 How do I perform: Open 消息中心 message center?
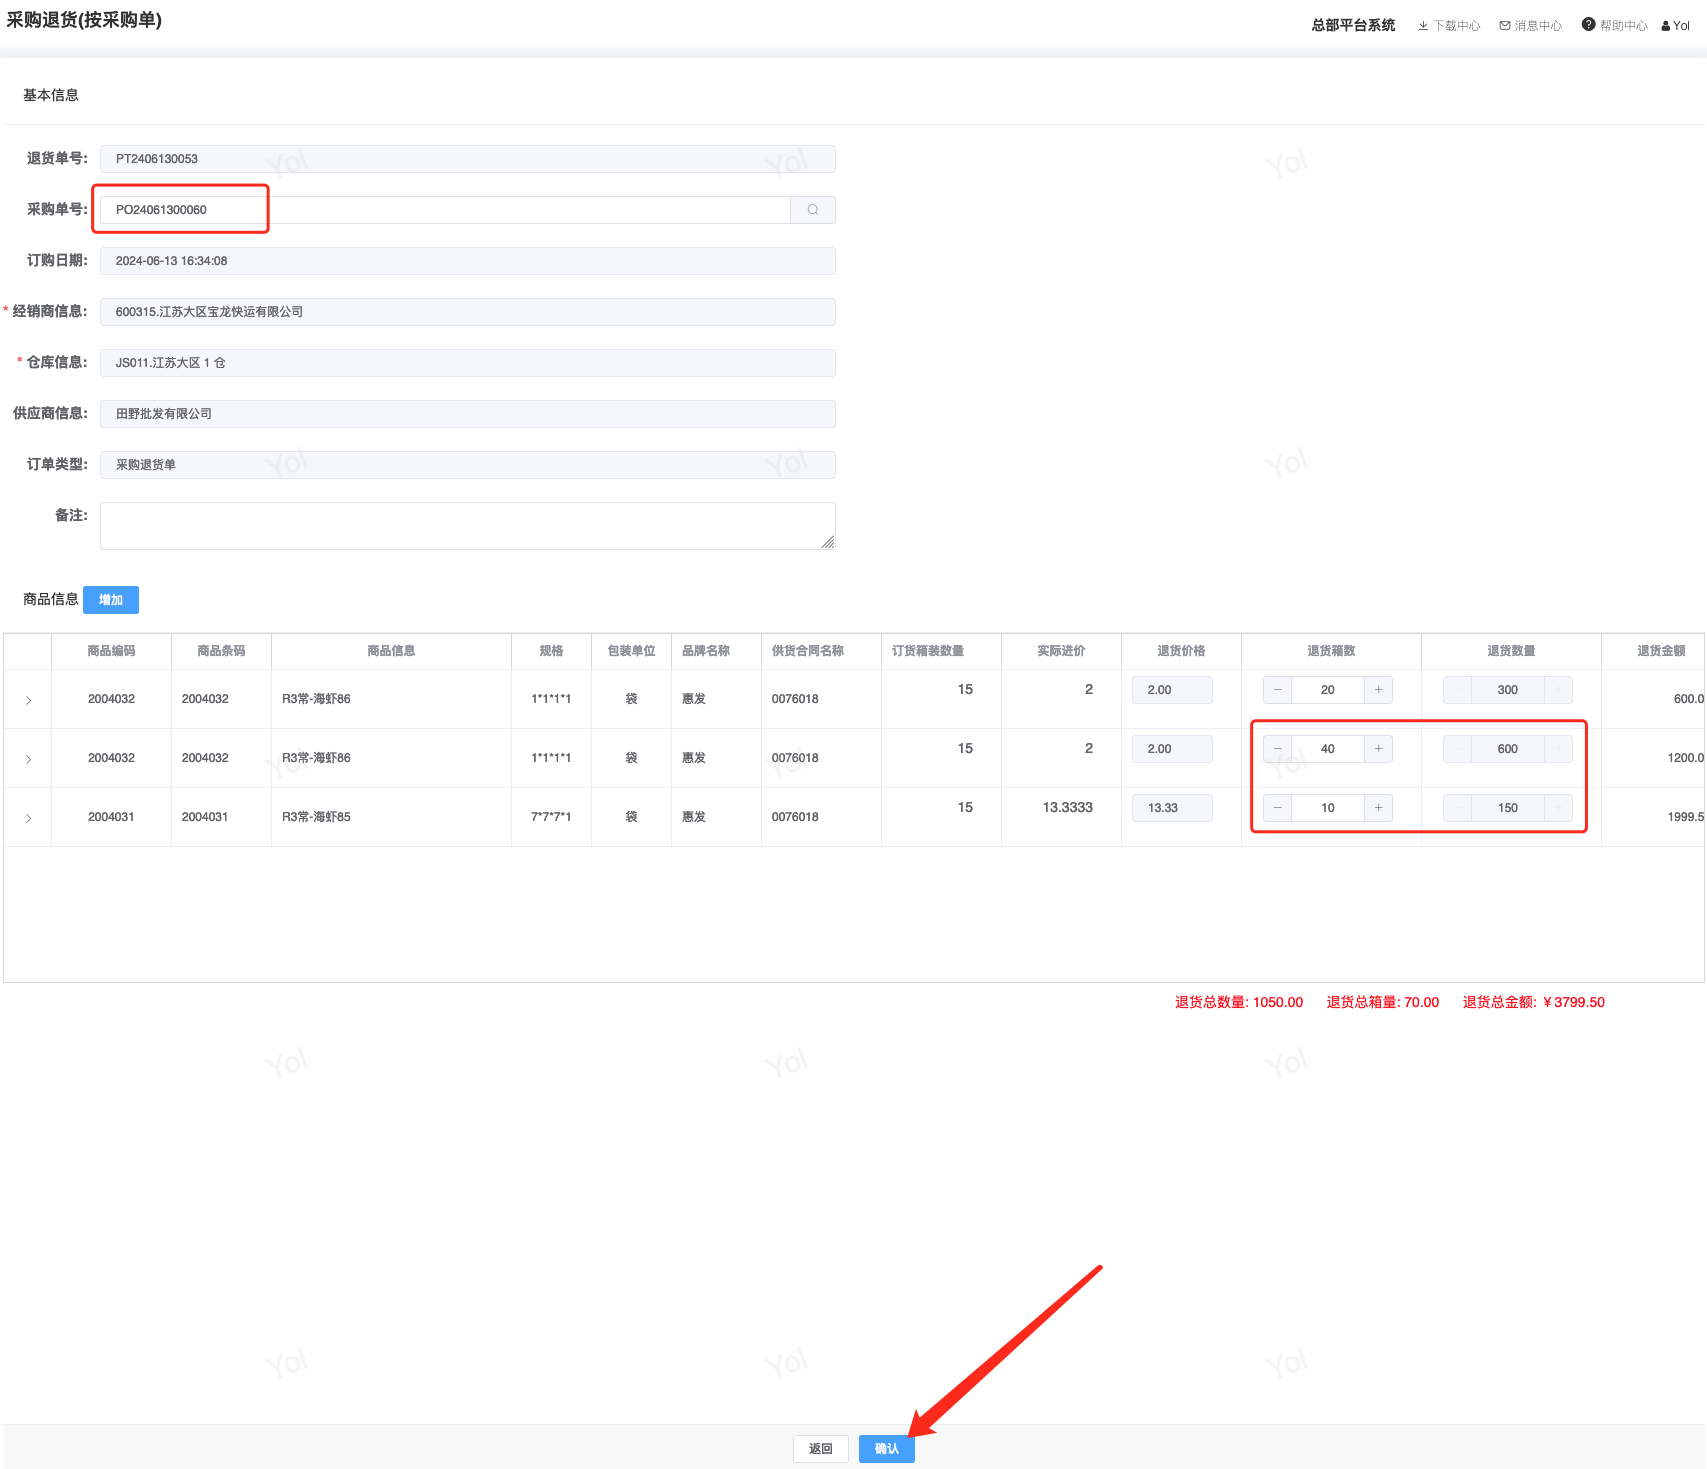[x=1531, y=25]
